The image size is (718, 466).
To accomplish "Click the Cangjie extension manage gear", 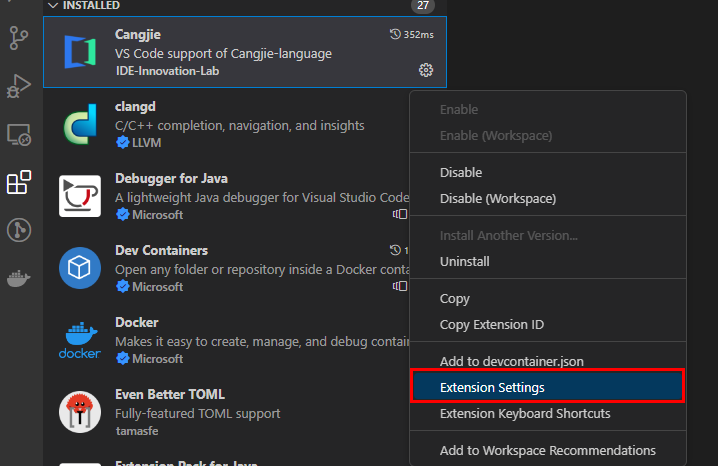I will pos(426,70).
